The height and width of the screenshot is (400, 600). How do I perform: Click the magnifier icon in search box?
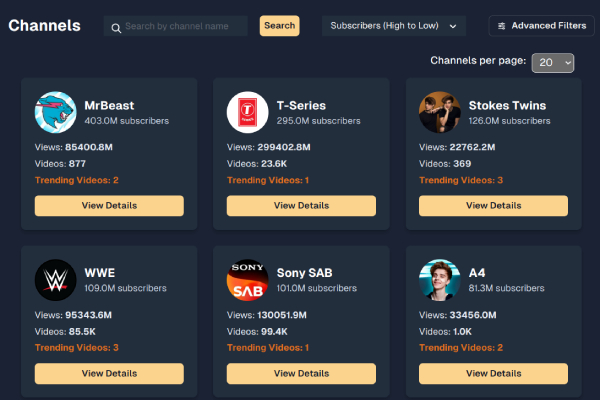118,27
